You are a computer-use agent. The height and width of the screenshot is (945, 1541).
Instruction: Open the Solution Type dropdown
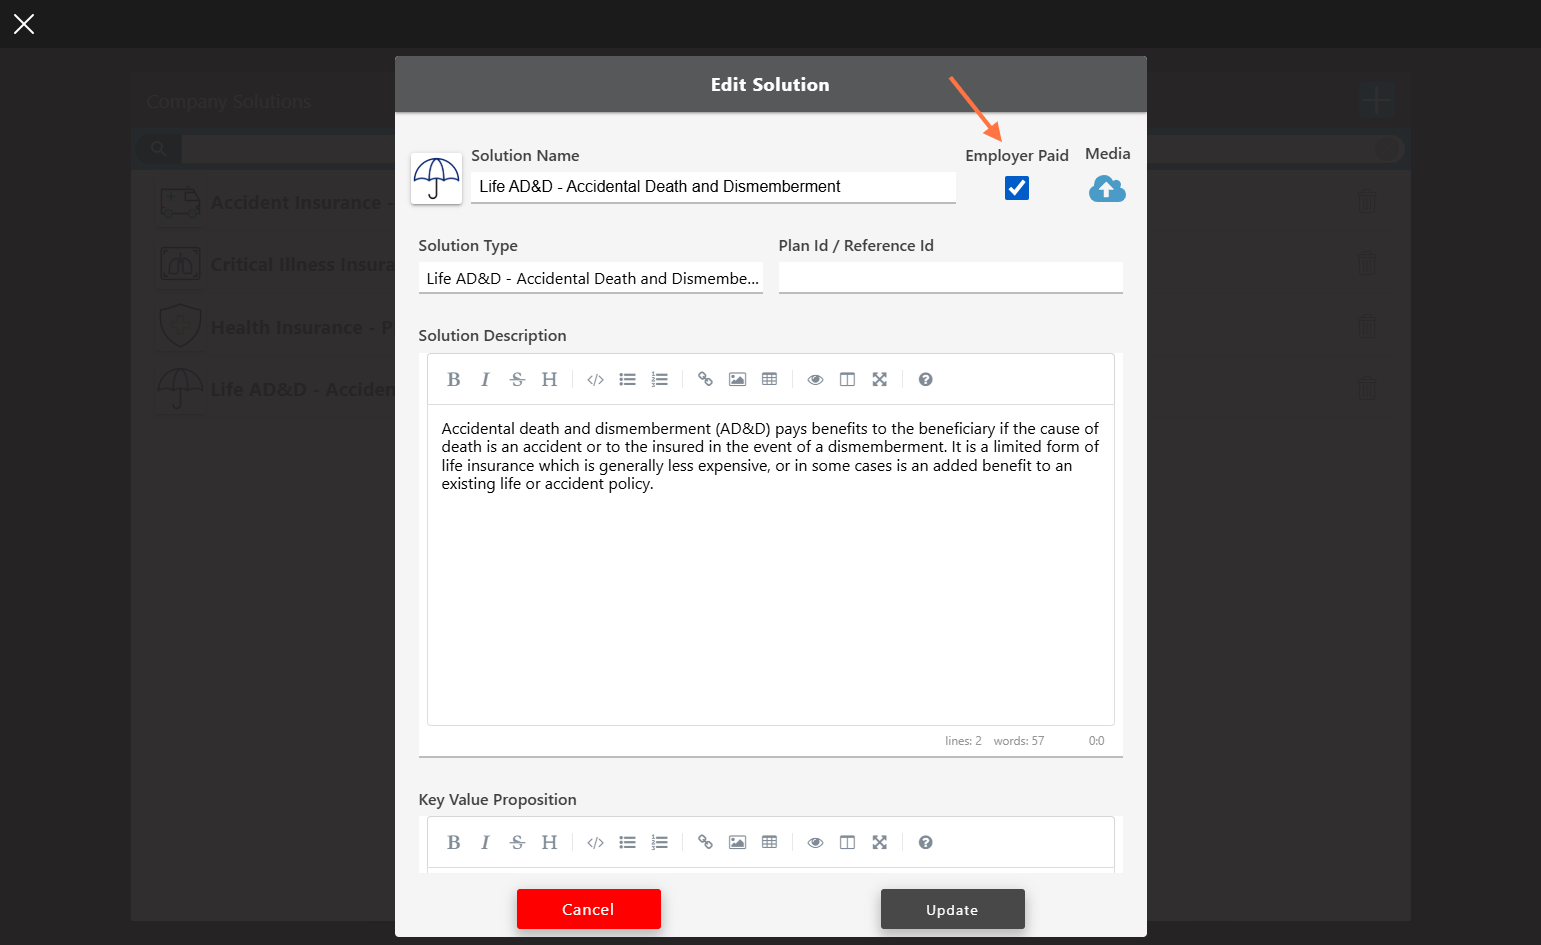pyautogui.click(x=591, y=278)
